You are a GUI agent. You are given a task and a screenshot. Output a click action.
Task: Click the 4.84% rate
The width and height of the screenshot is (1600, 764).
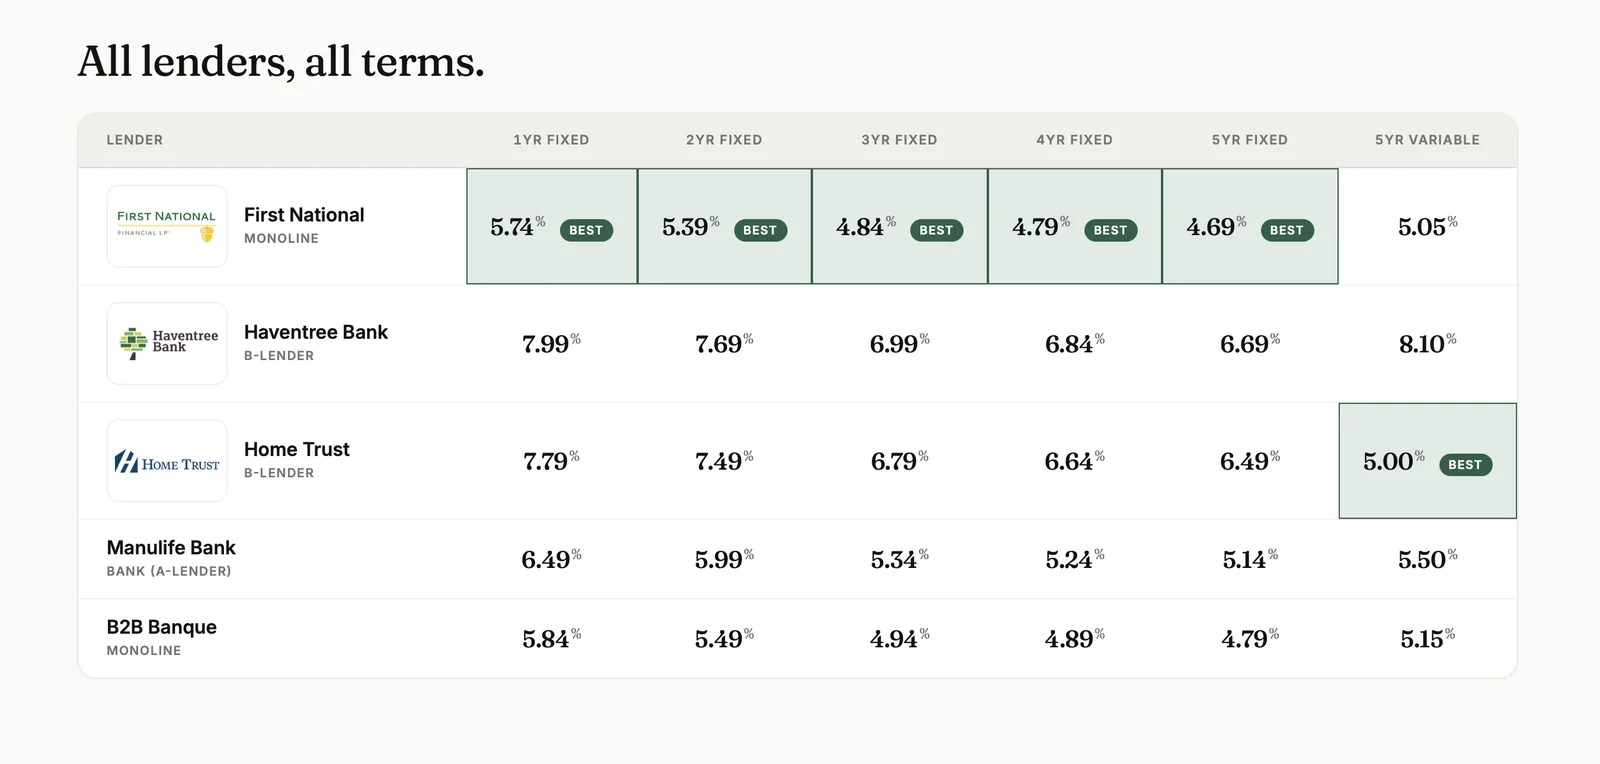(x=866, y=227)
